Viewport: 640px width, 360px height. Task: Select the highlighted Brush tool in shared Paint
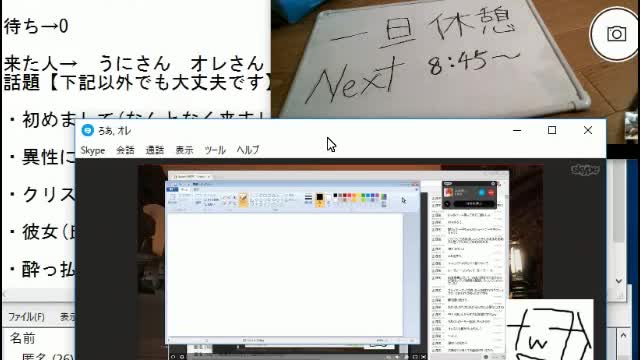243,200
